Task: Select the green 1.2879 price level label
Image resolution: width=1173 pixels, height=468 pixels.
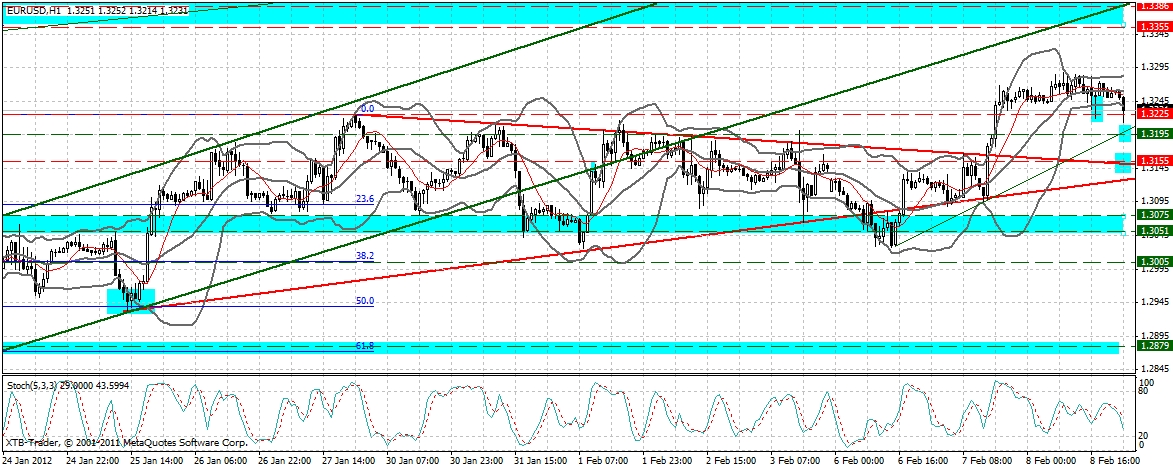Action: click(1154, 346)
